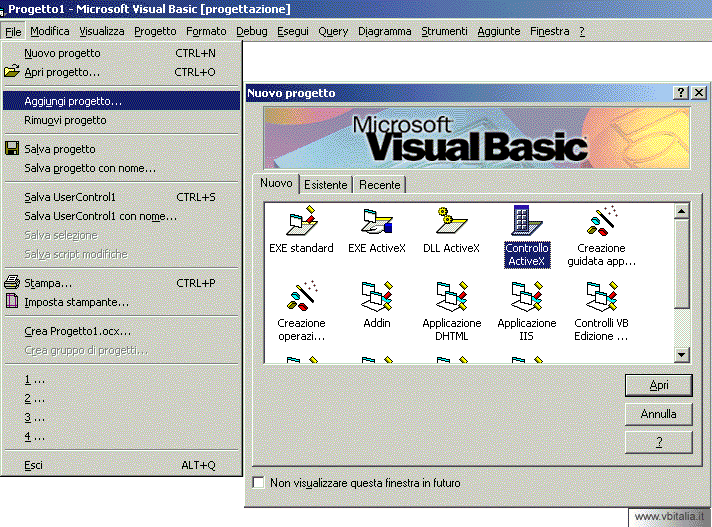Open the File menu

[x=13, y=31]
